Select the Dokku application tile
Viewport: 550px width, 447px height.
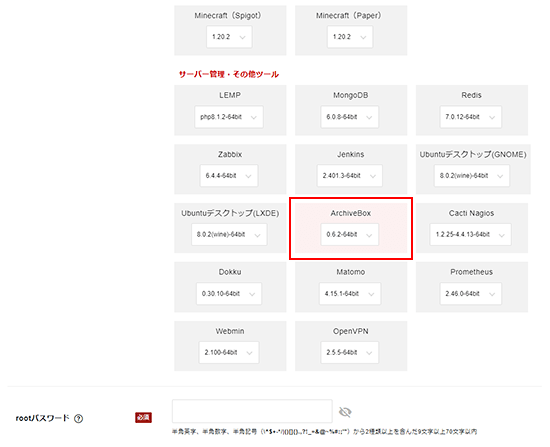coord(230,287)
